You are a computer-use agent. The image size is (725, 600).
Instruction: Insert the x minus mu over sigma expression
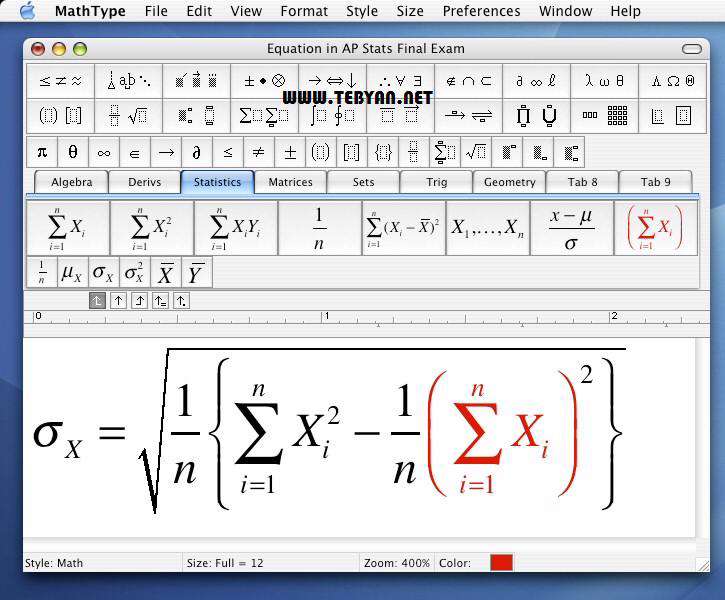pyautogui.click(x=571, y=228)
